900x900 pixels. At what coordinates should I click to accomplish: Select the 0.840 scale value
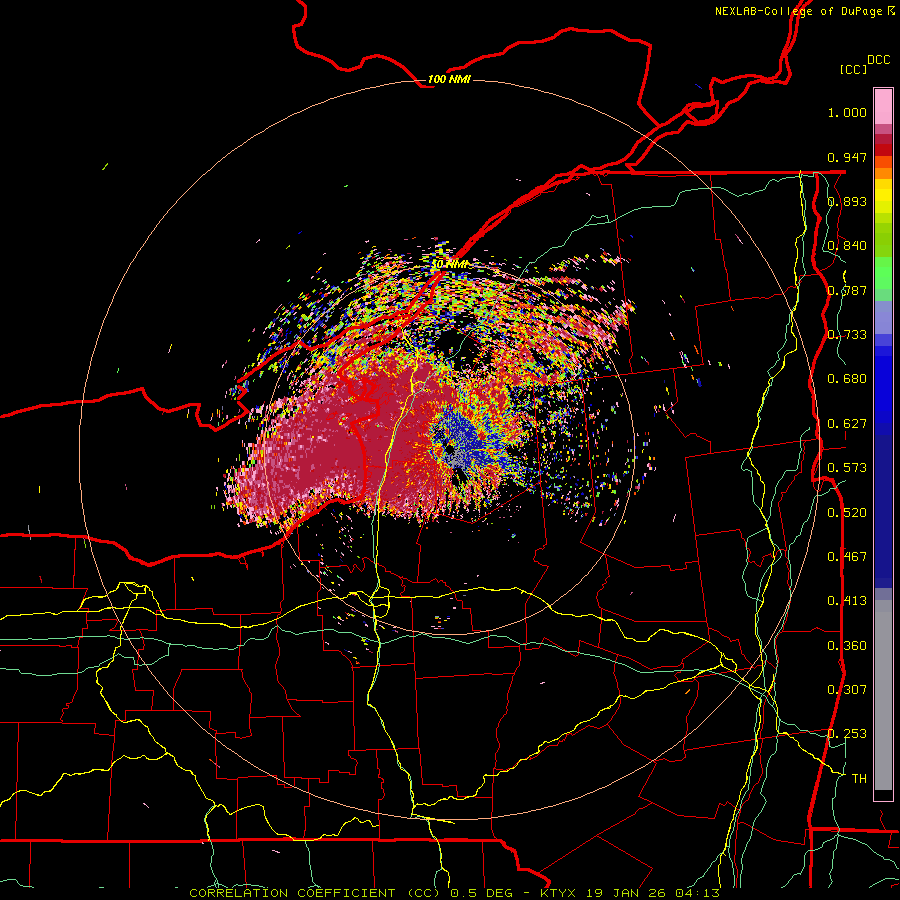847,246
